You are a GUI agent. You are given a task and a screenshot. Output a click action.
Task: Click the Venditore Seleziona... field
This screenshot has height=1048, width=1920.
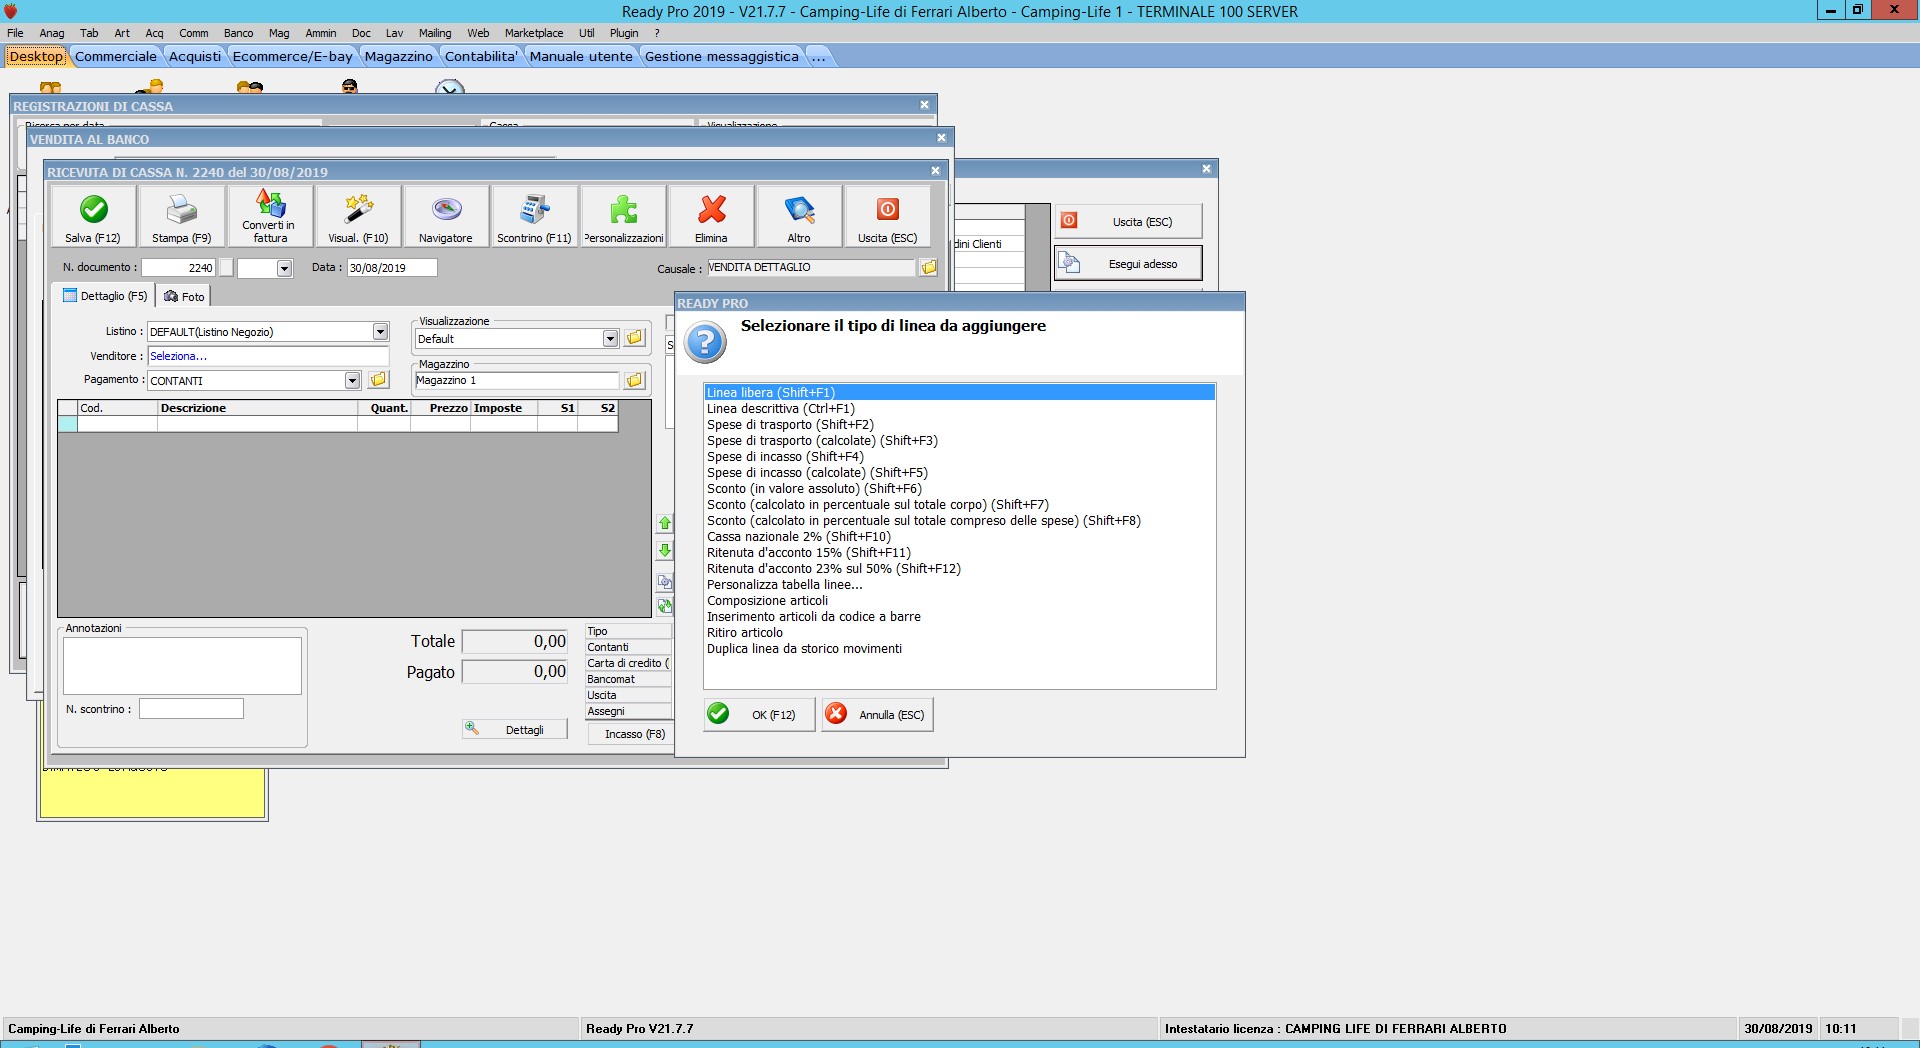tap(268, 356)
